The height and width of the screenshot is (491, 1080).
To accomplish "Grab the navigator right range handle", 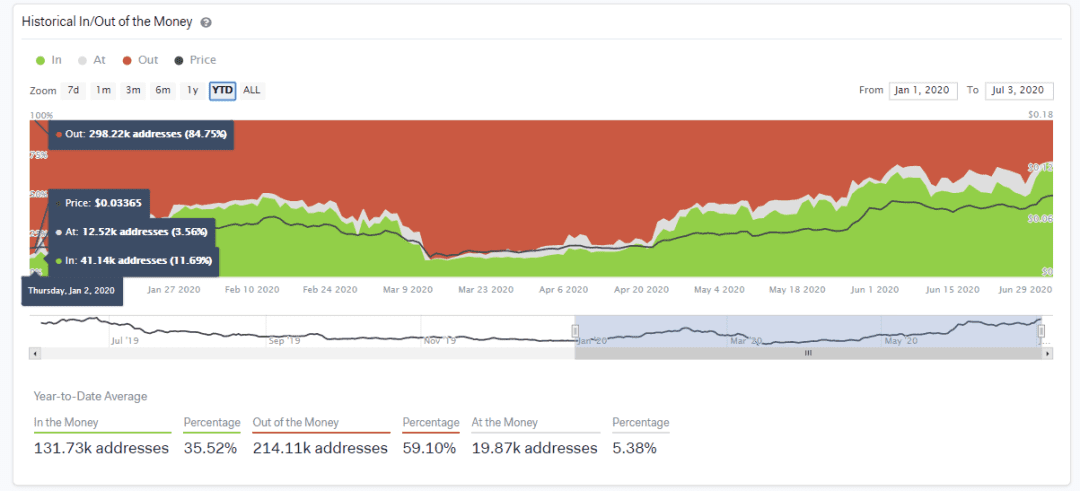I will tap(1041, 330).
